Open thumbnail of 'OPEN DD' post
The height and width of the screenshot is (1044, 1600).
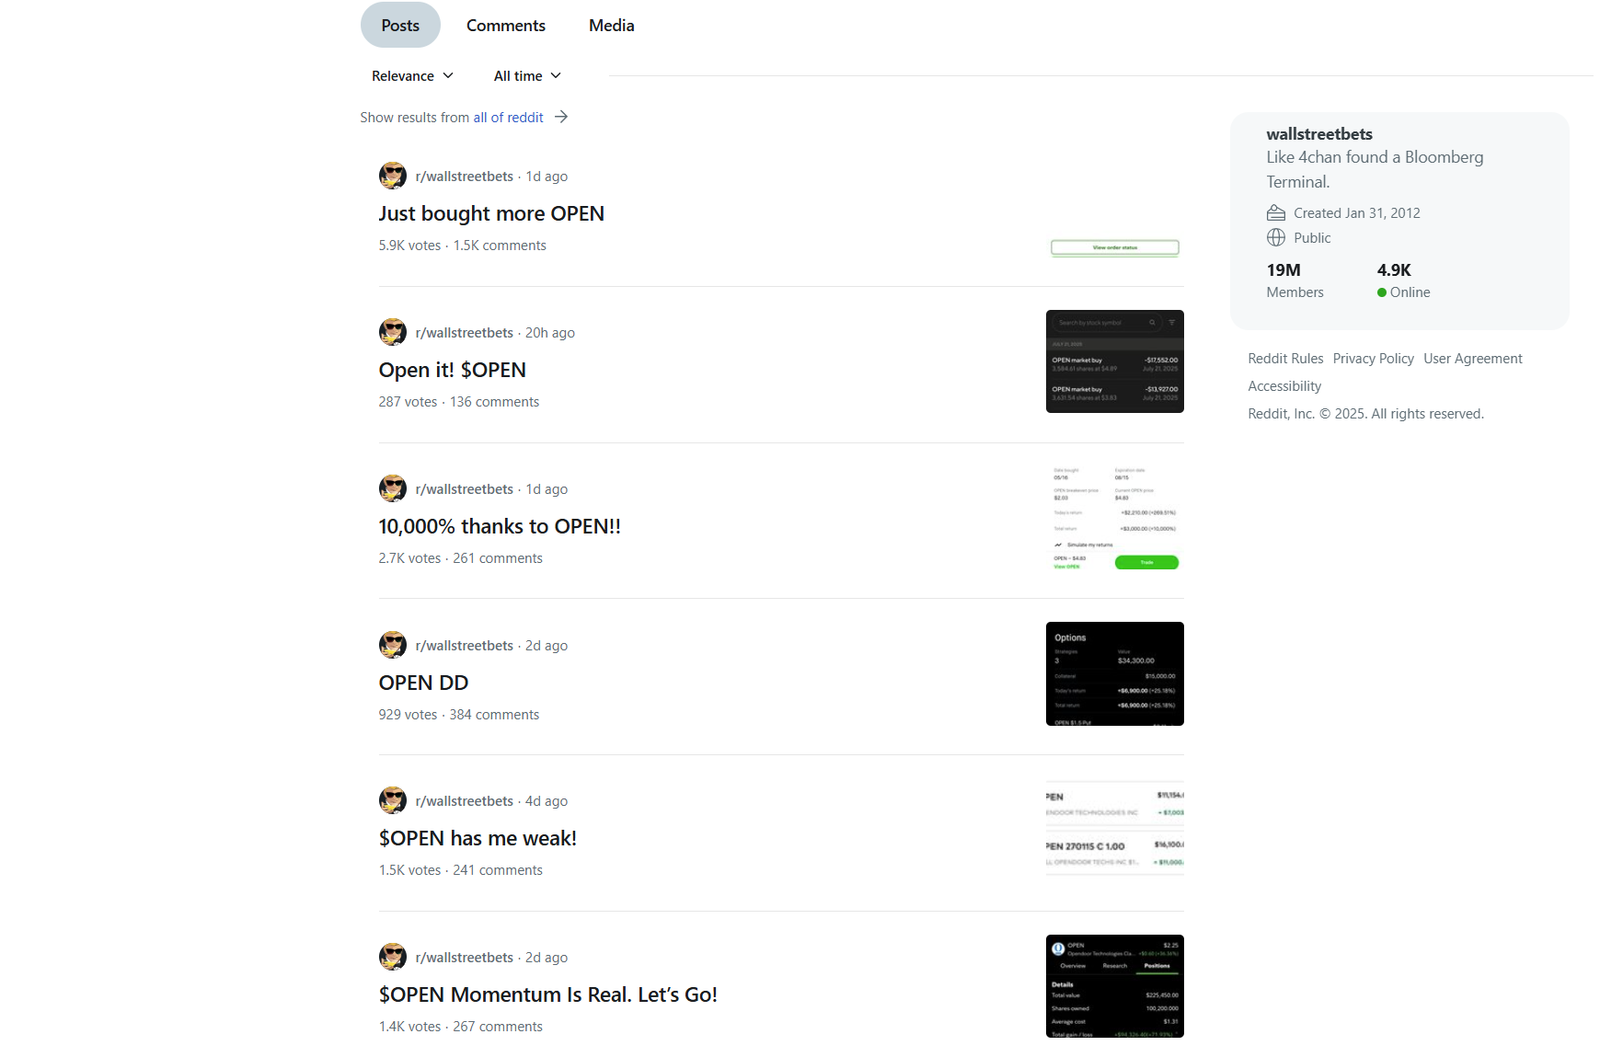coord(1114,674)
